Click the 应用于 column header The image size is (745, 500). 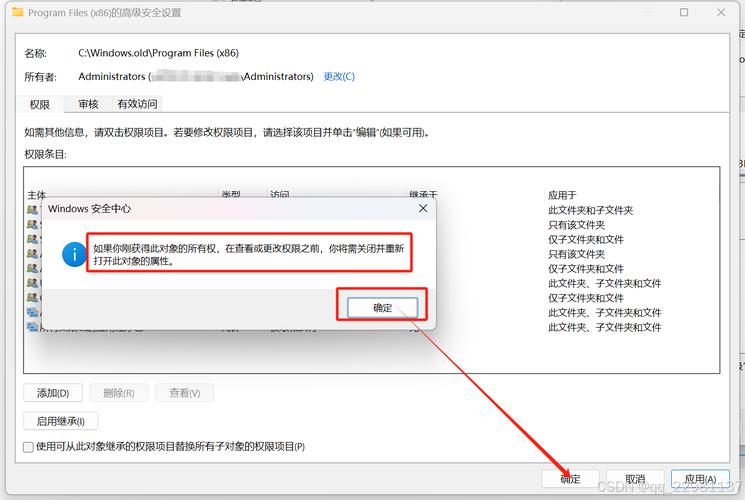(x=562, y=195)
